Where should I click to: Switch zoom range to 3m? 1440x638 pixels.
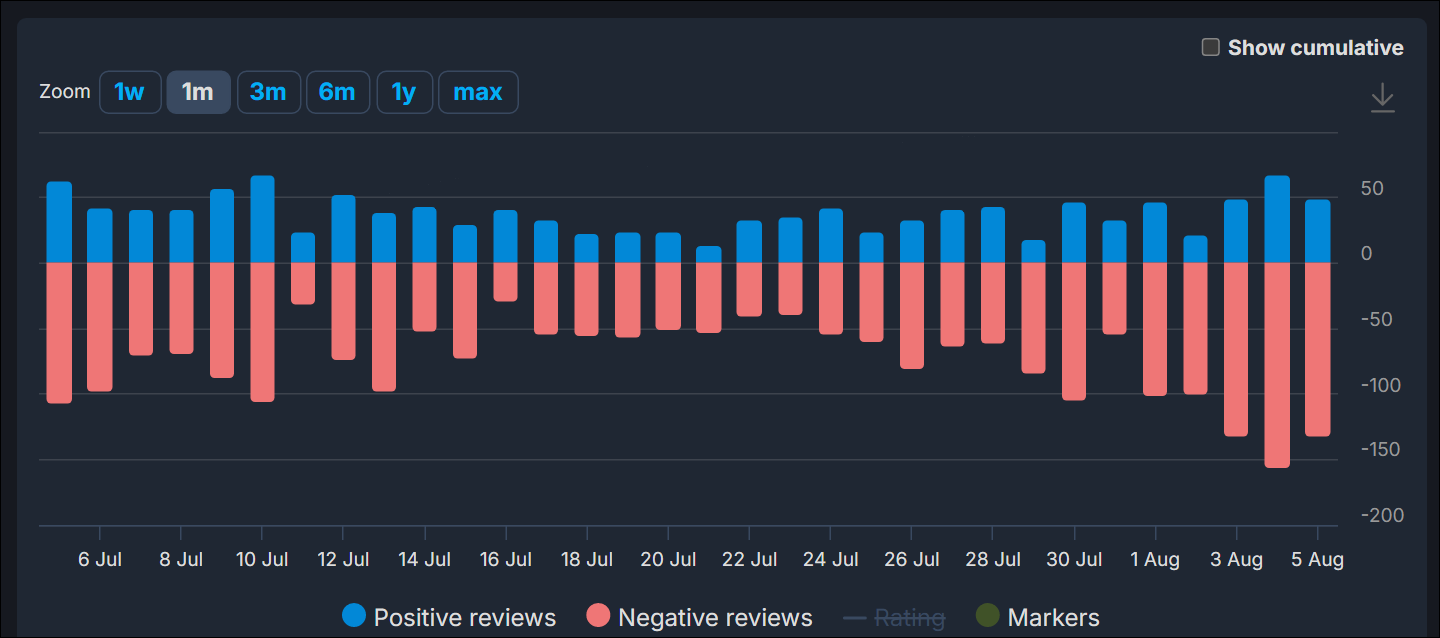[268, 92]
